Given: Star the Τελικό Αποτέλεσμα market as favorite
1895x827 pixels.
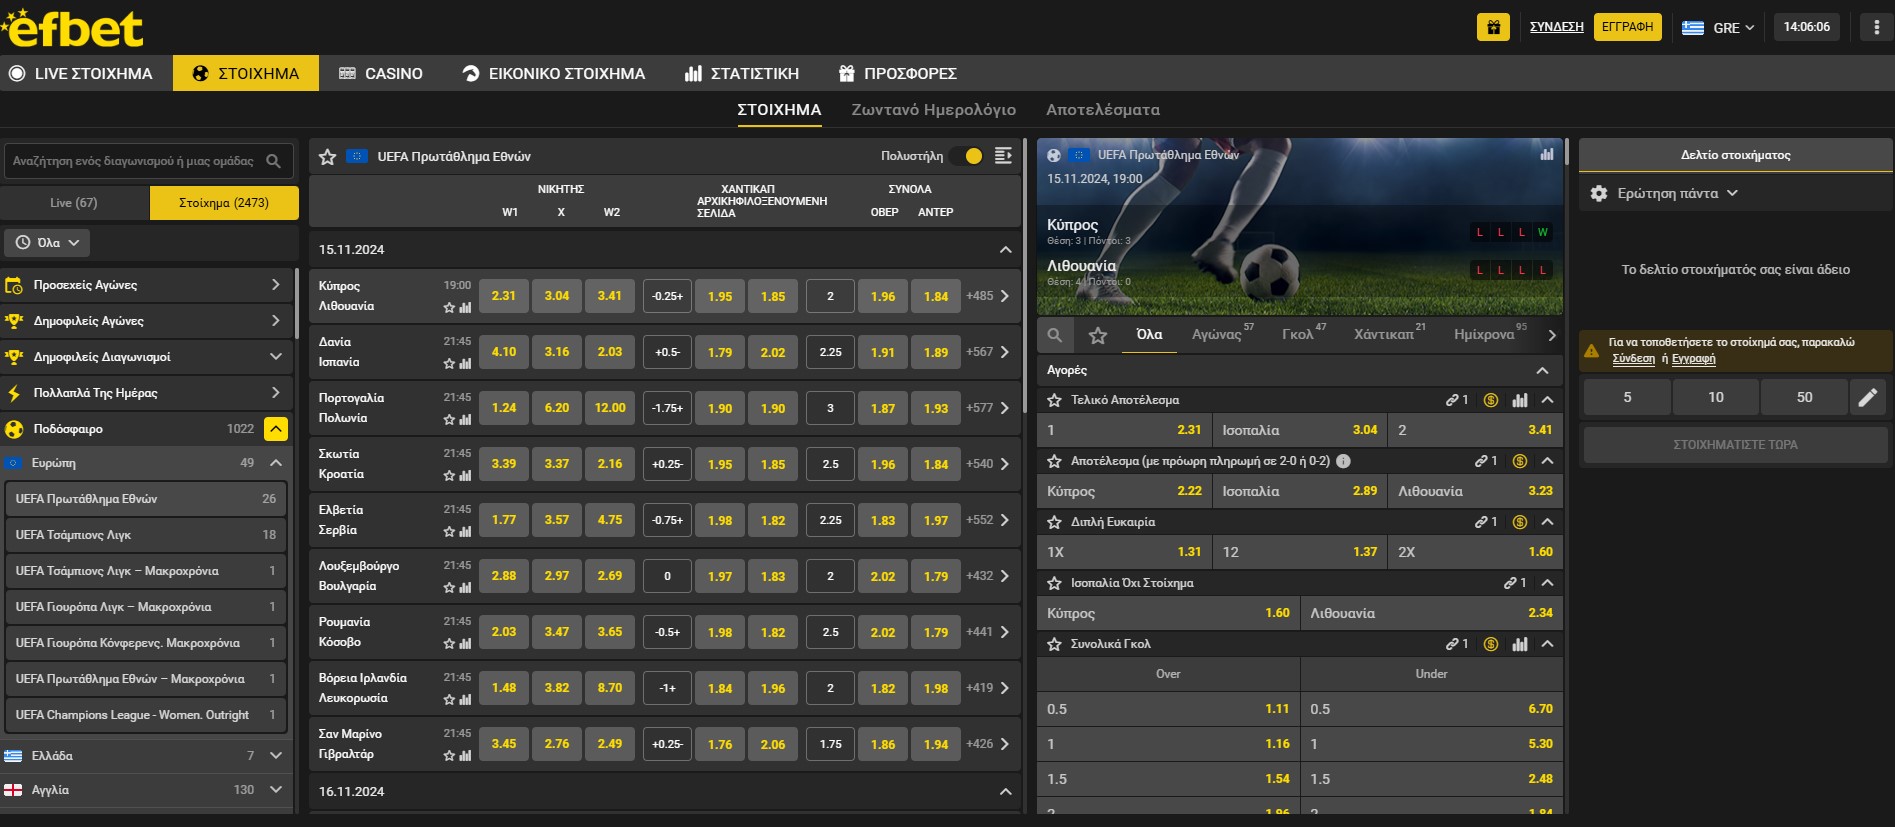Looking at the screenshot, I should (x=1054, y=400).
